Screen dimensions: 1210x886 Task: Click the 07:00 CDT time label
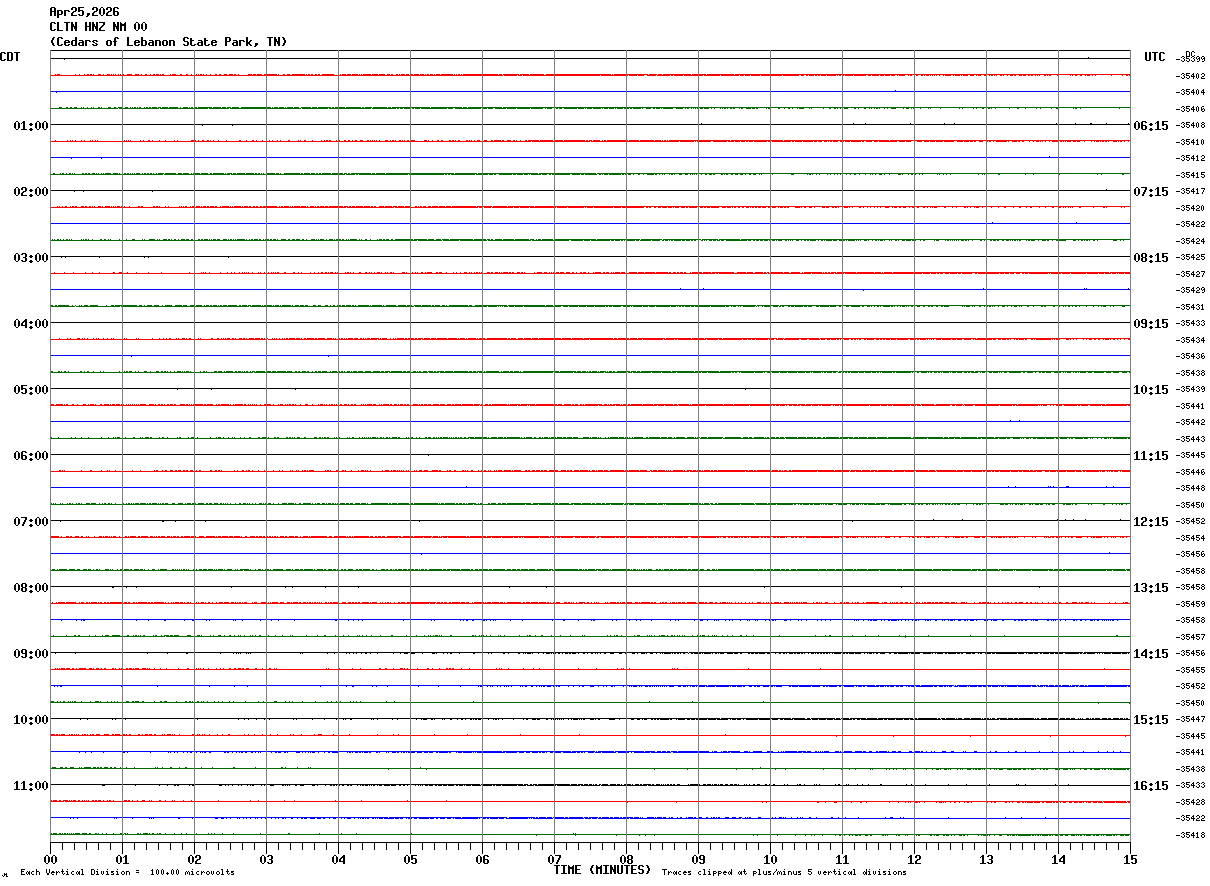click(31, 521)
